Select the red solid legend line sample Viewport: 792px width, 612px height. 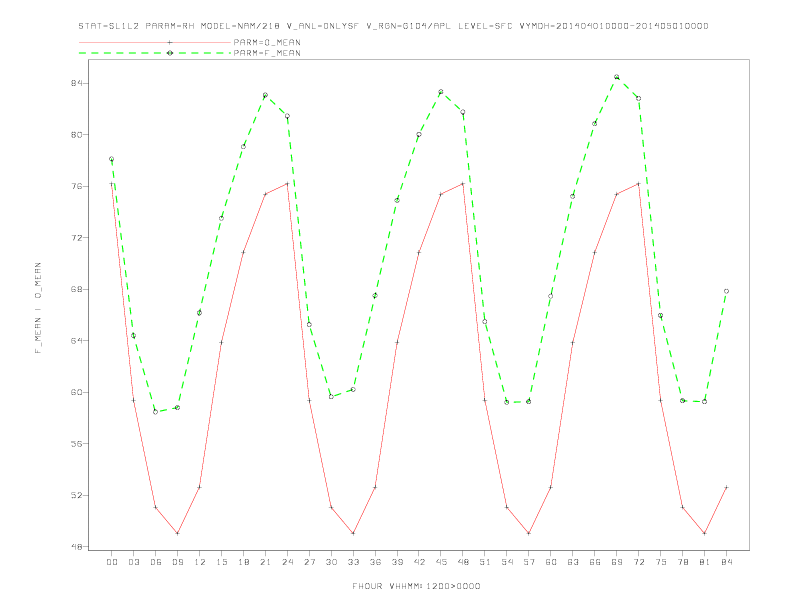coord(155,42)
